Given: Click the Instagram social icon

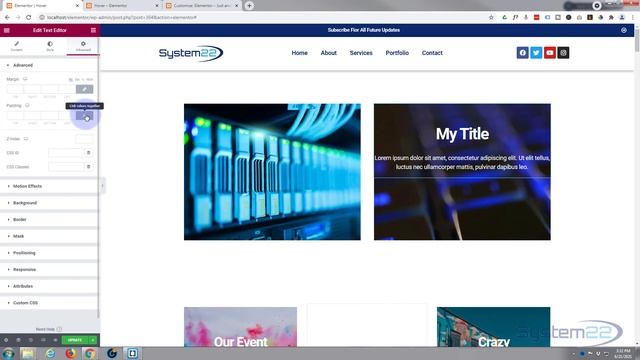Looking at the screenshot, I should tap(563, 53).
